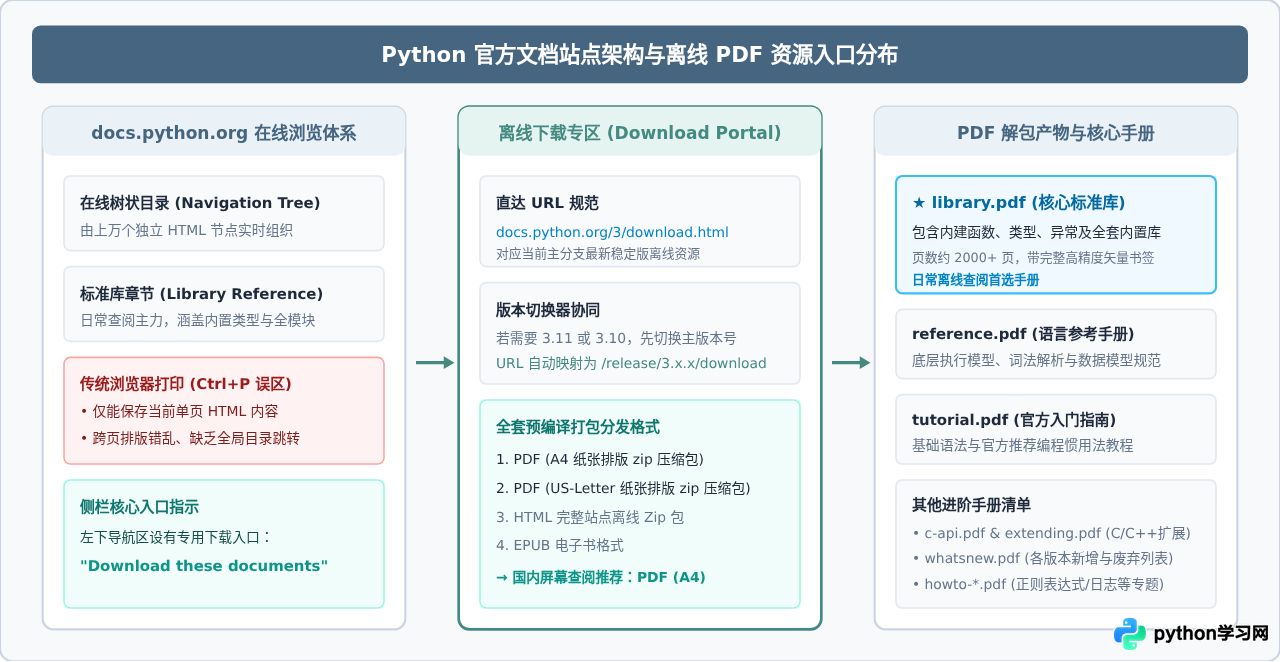Click 日常查阅主力，涵盖内置类型与全模块 text

pos(200,320)
